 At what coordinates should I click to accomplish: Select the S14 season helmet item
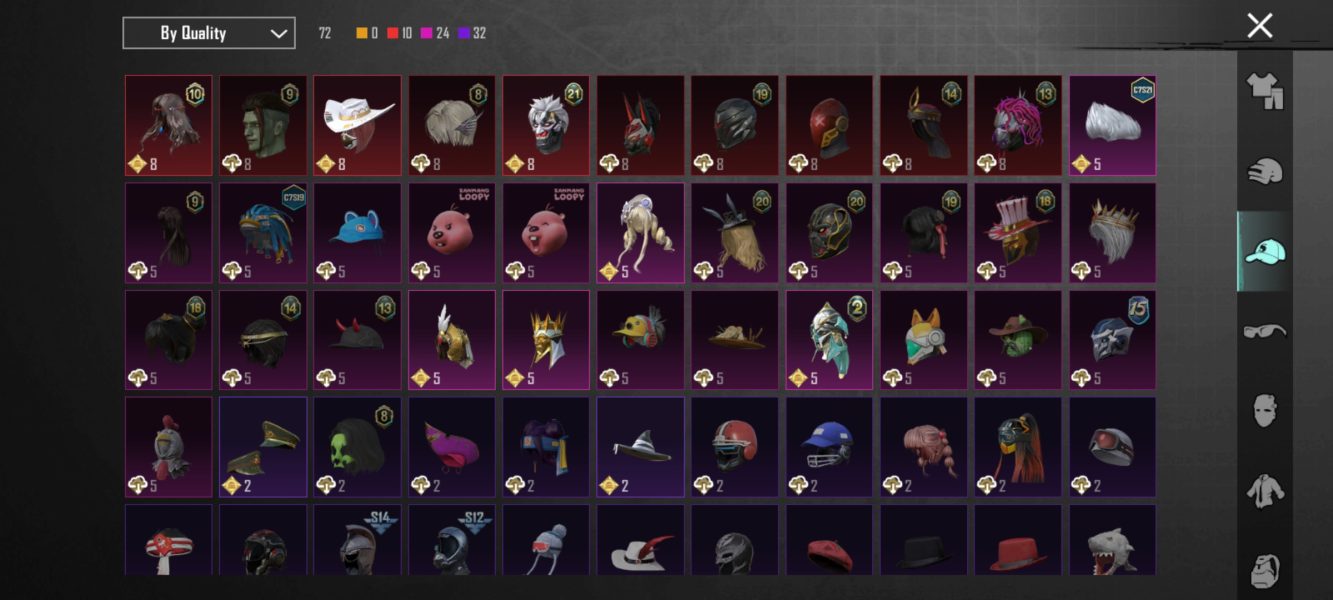click(x=357, y=540)
